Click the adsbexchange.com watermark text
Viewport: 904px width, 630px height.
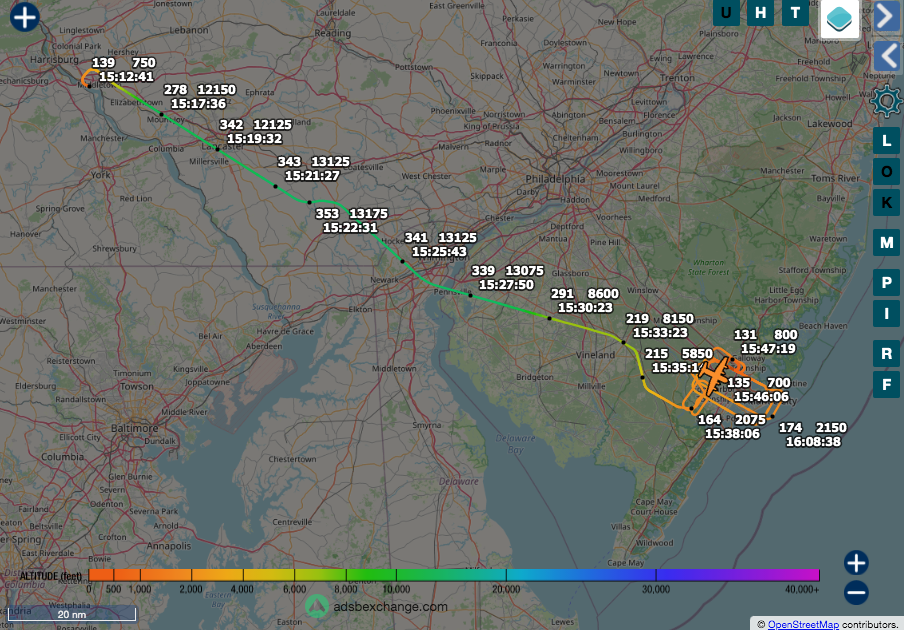pyautogui.click(x=390, y=606)
